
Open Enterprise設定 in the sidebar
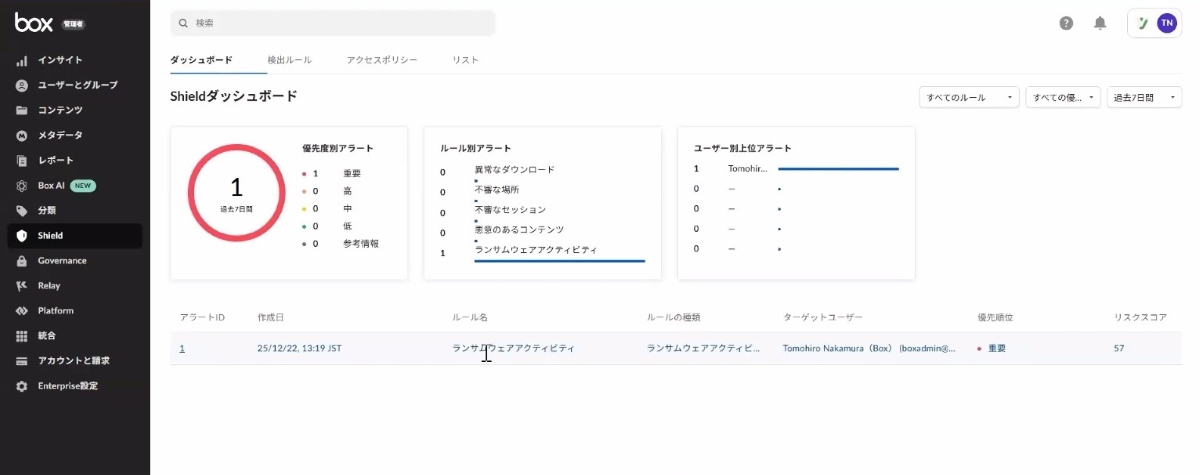(68, 386)
